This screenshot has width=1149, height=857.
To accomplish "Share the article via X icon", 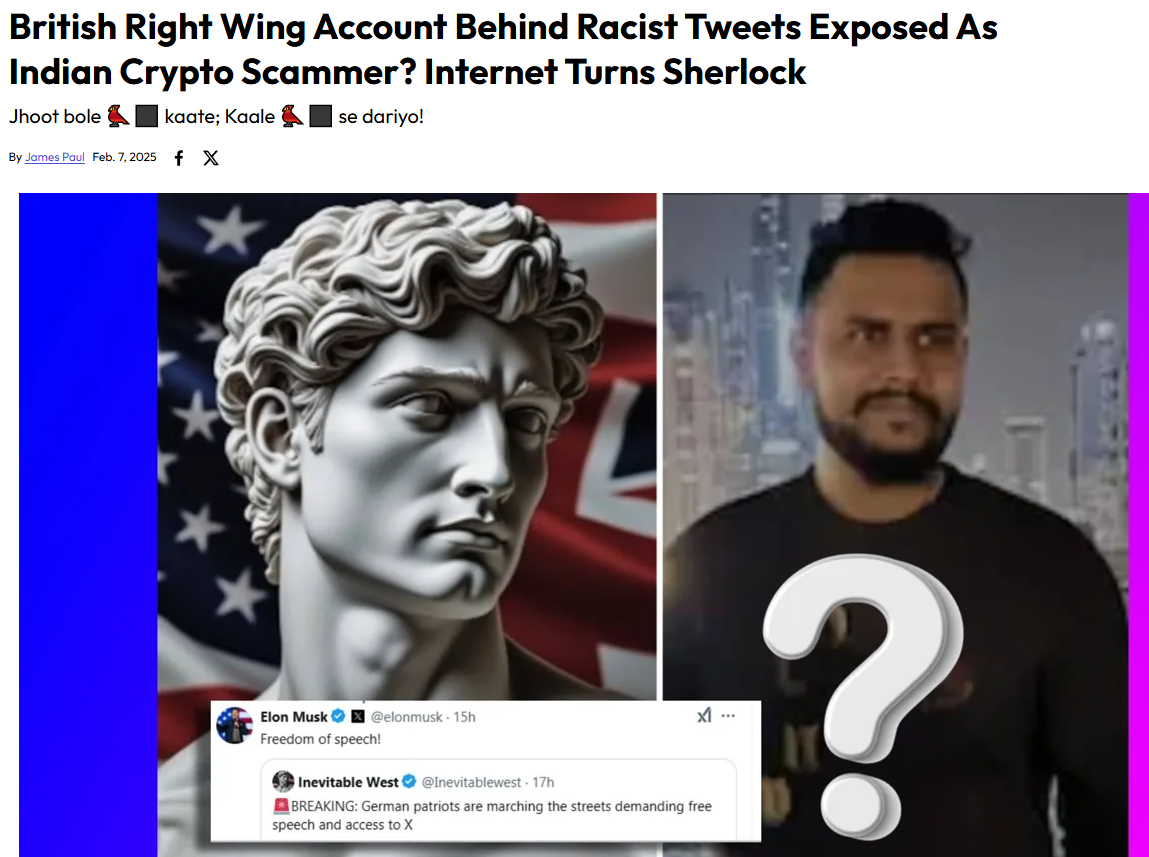I will click(x=211, y=157).
